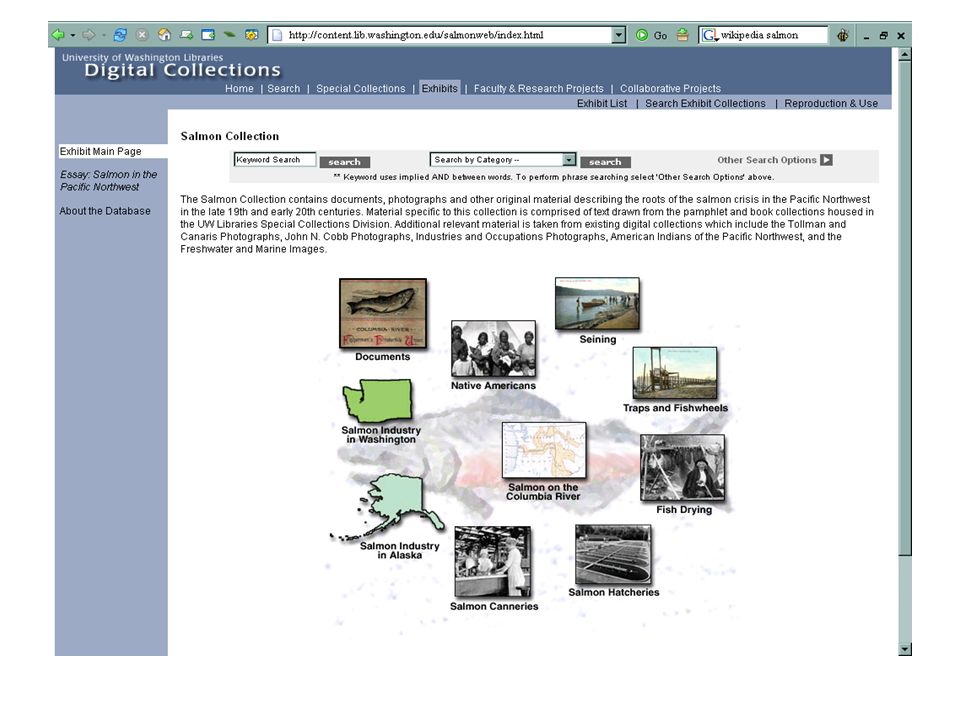960x720 pixels.
Task: Open the Search navigation link
Action: tap(283, 88)
